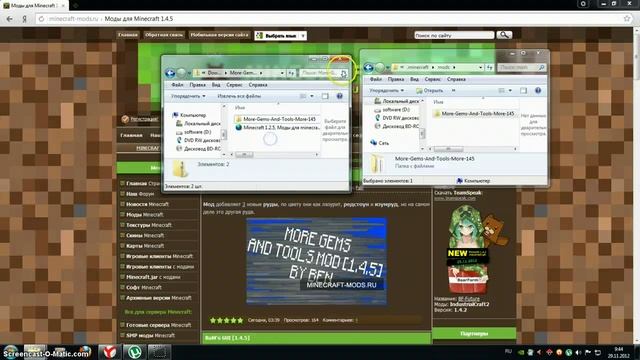
Task: Open Файл menu in archive window
Action: [x=177, y=85]
